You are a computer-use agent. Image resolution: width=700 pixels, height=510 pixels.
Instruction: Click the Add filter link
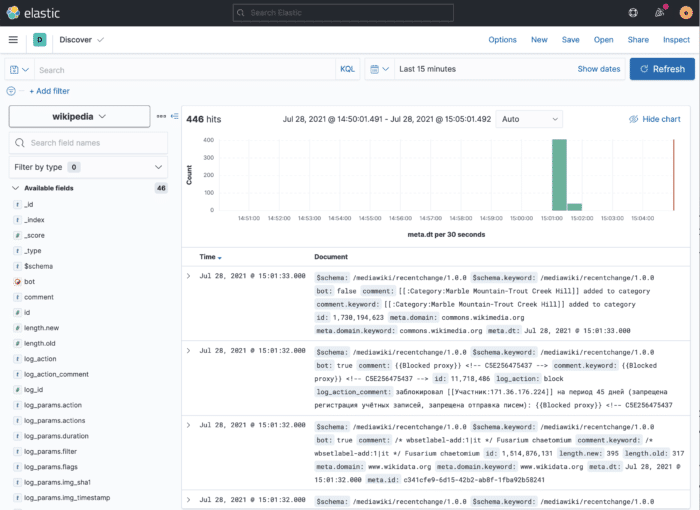click(50, 91)
